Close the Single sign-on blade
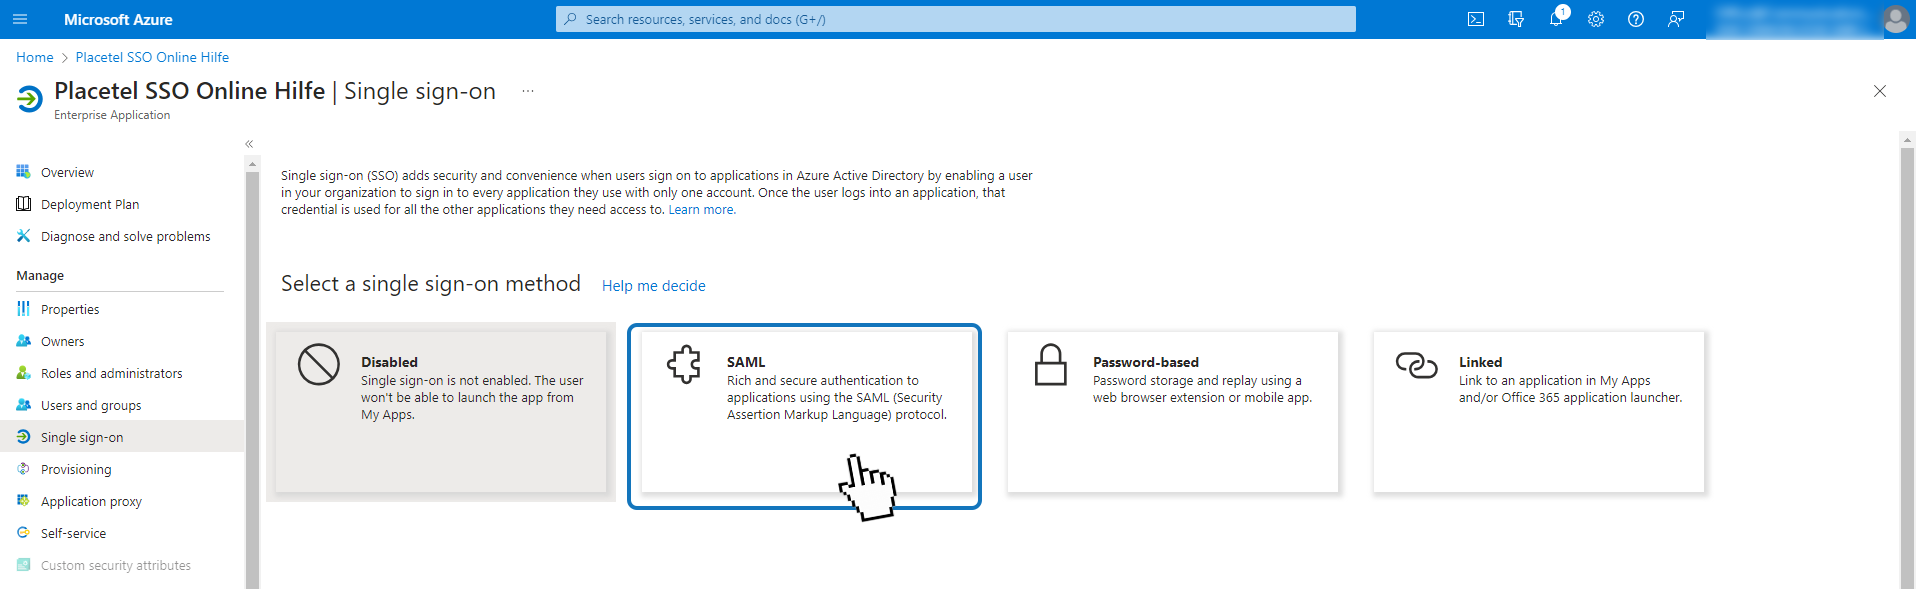This screenshot has height=589, width=1919. 1880,91
